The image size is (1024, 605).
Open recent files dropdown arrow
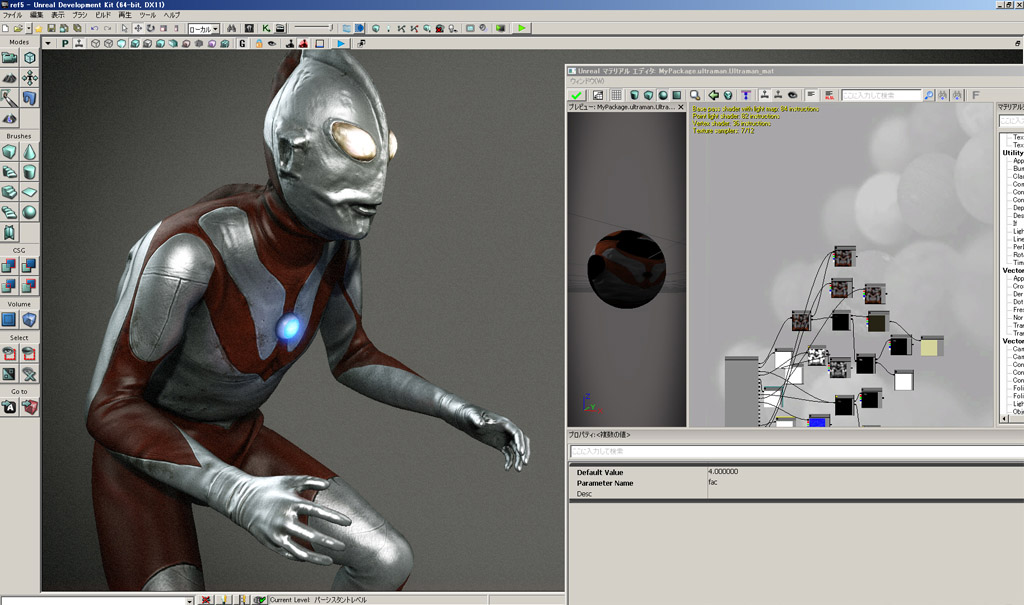click(x=29, y=28)
